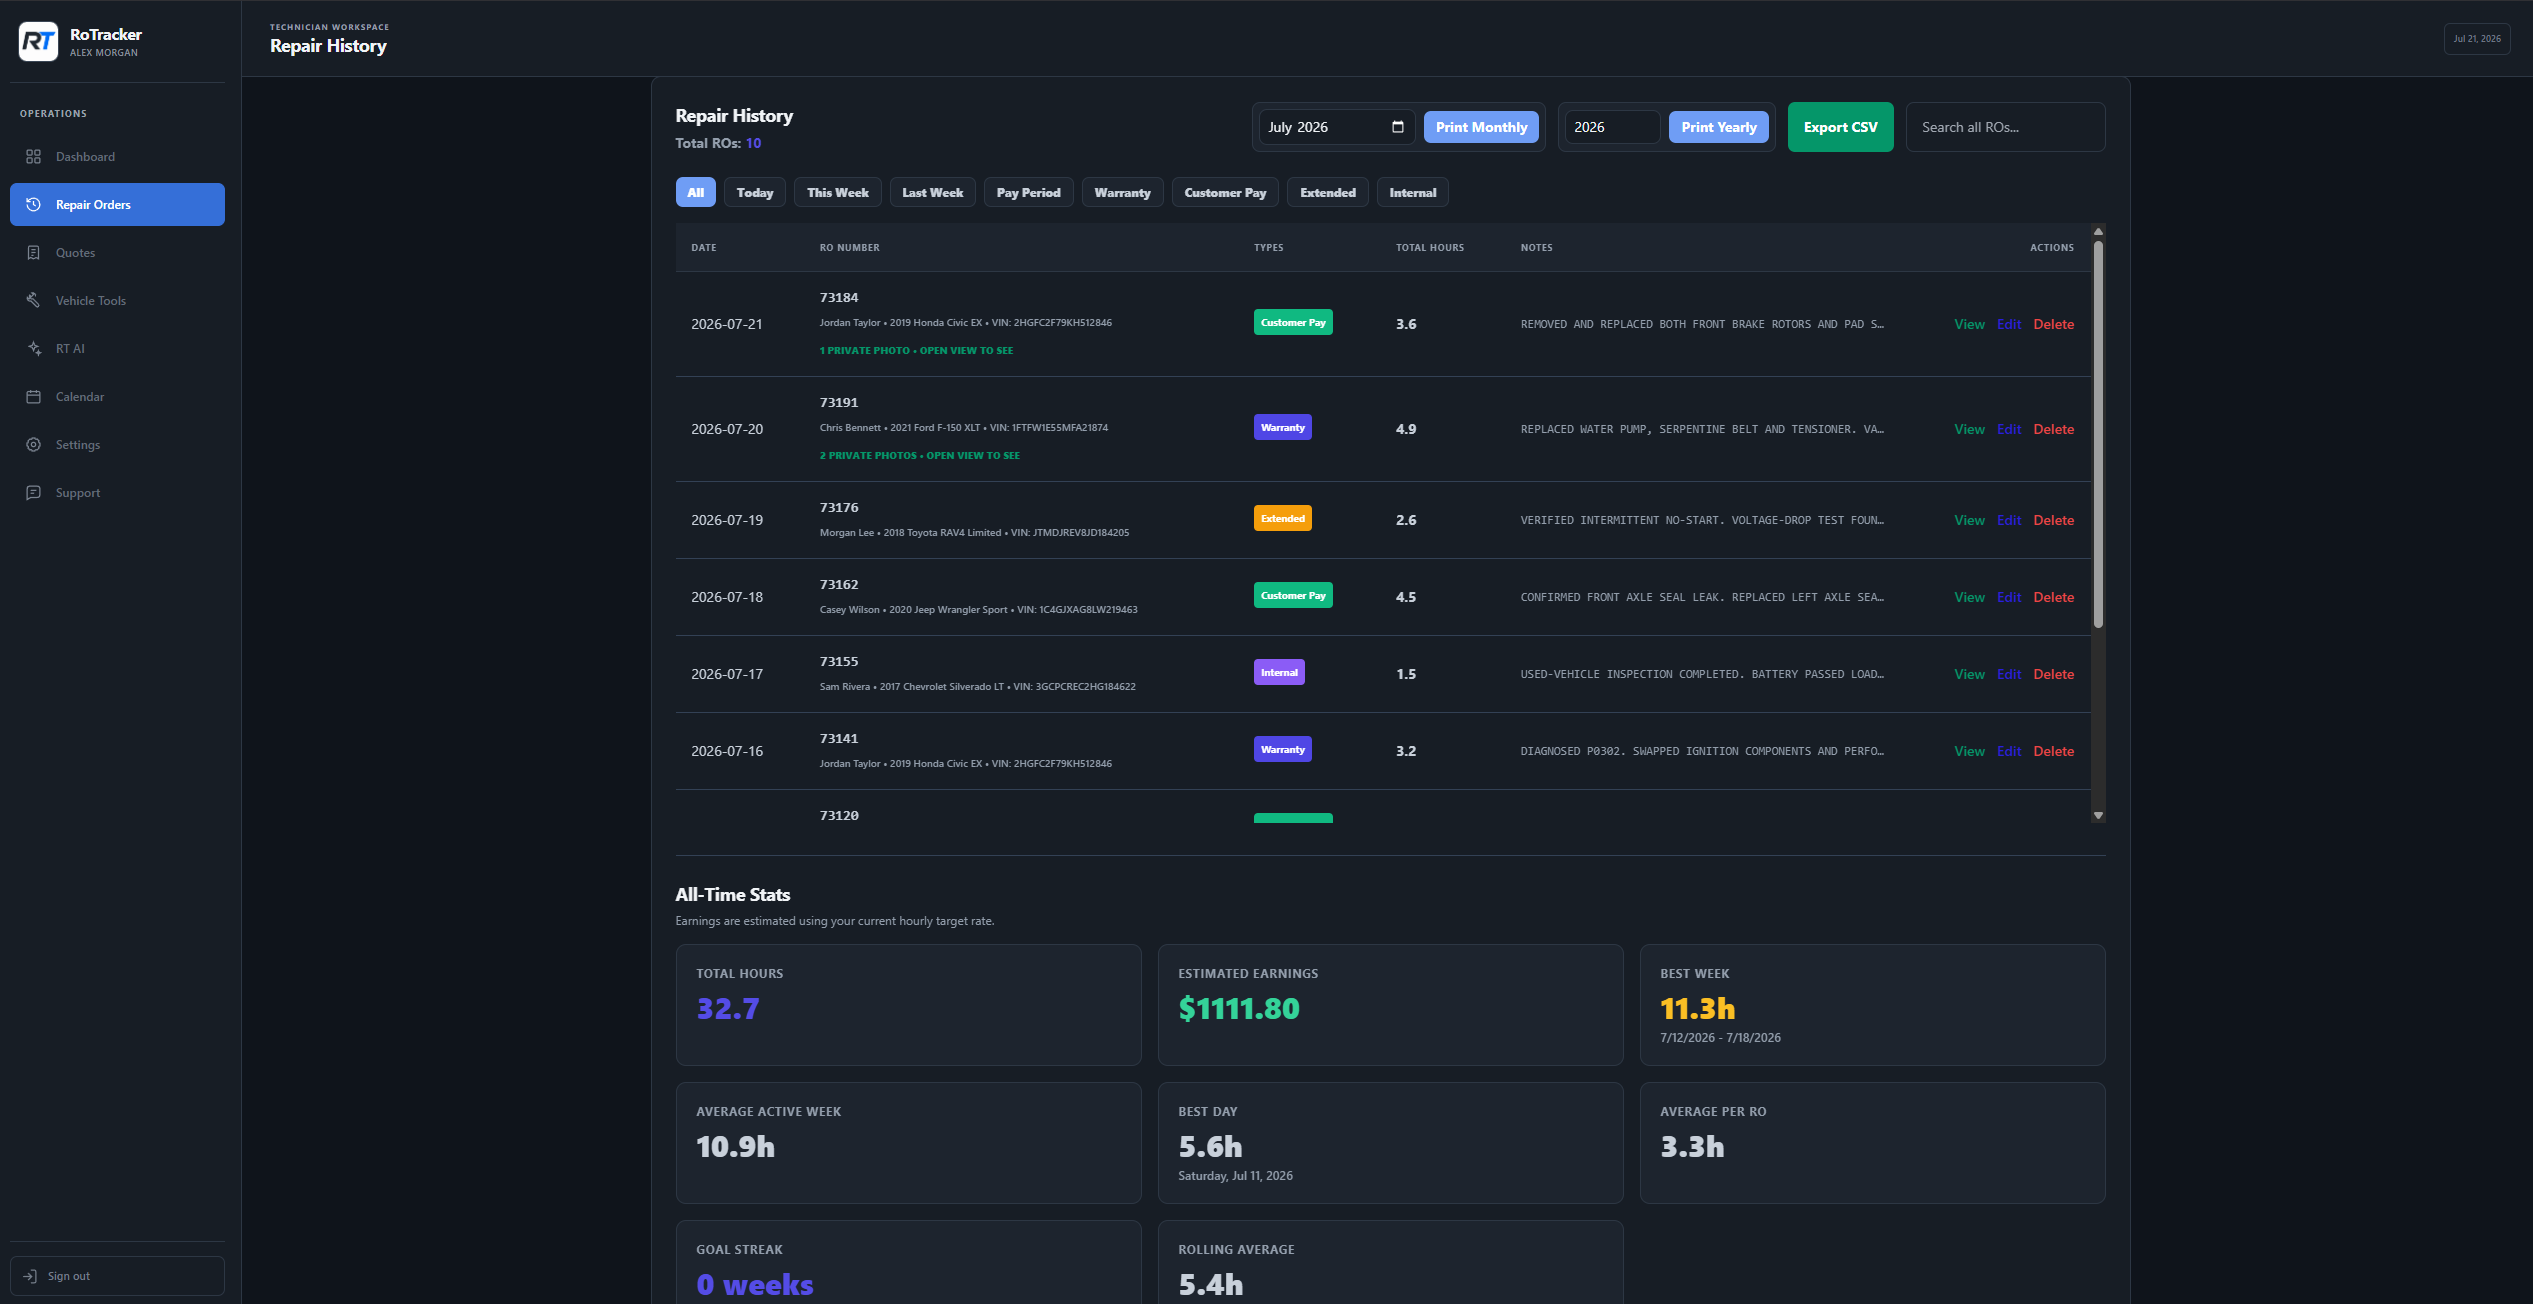This screenshot has height=1304, width=2533.
Task: Click the RoTracker RT logo icon
Action: 38,42
